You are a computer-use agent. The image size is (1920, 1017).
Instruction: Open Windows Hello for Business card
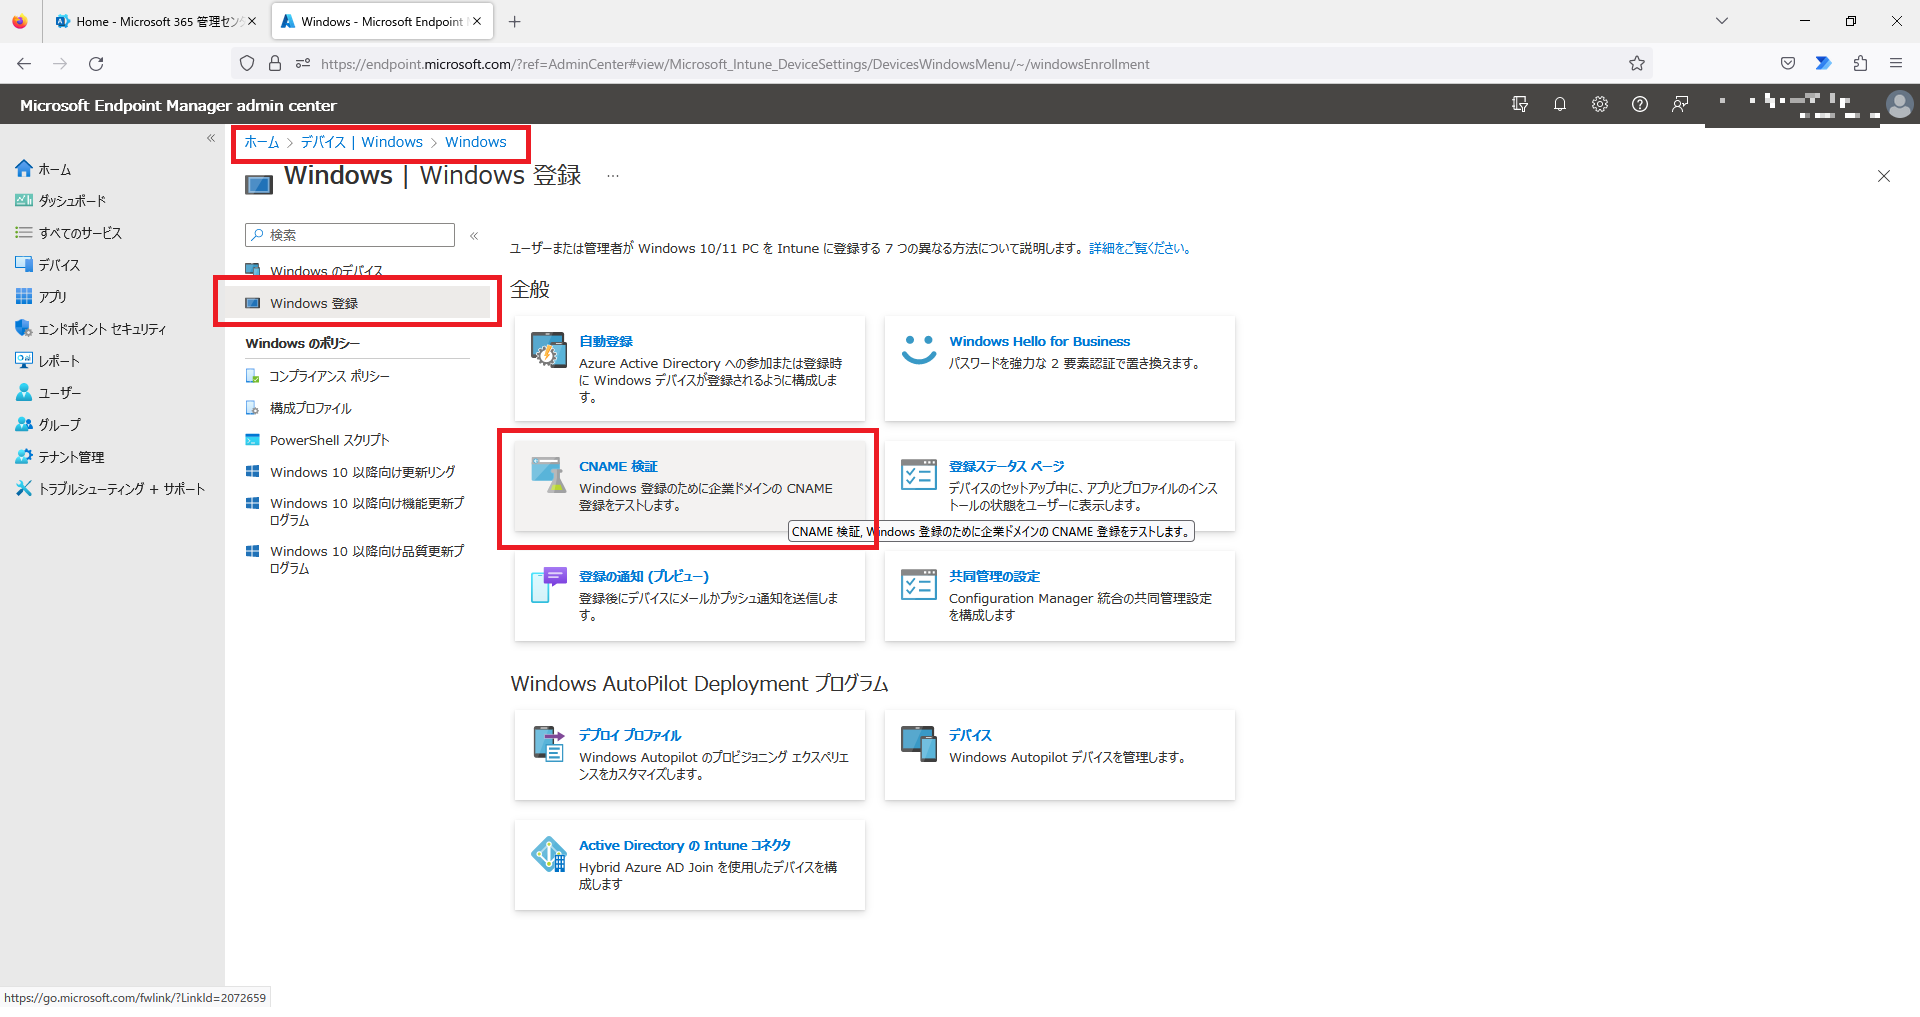click(1060, 368)
